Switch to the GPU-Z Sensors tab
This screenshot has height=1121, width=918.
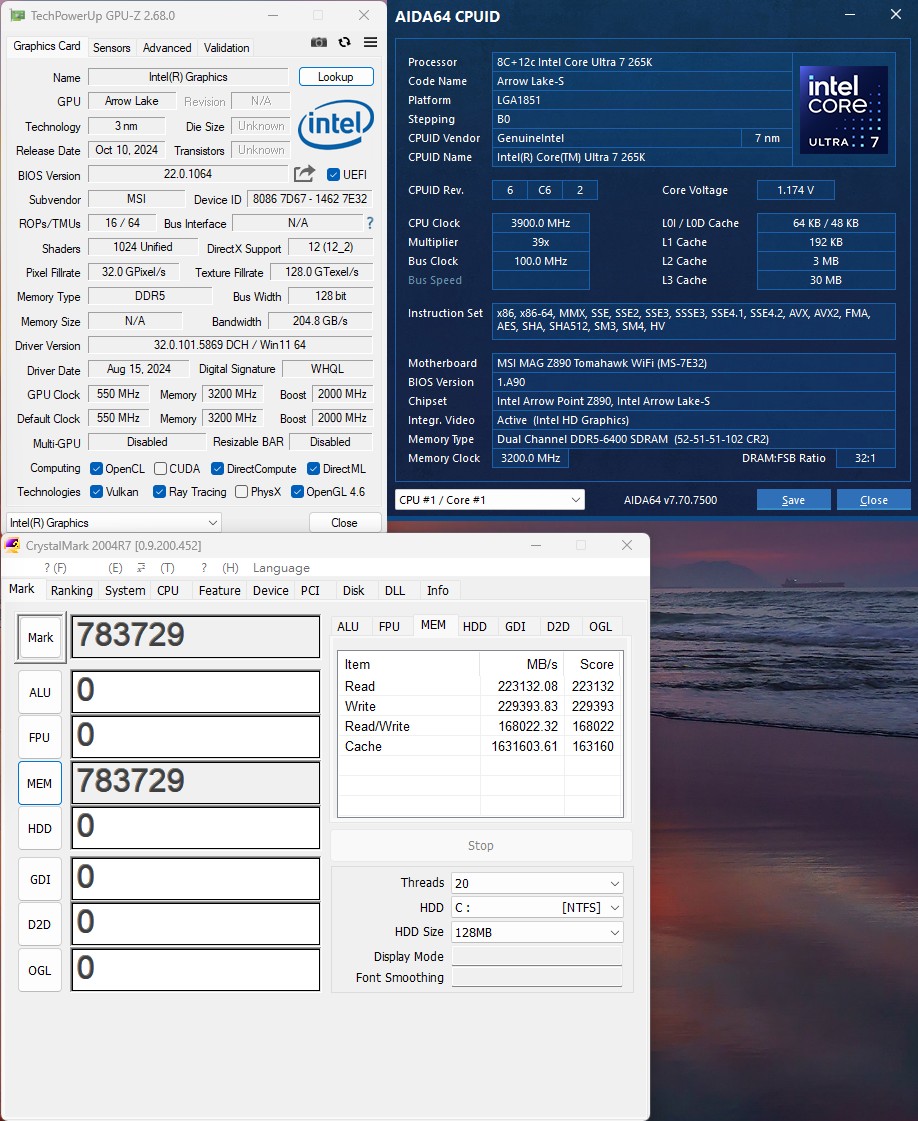[x=112, y=48]
